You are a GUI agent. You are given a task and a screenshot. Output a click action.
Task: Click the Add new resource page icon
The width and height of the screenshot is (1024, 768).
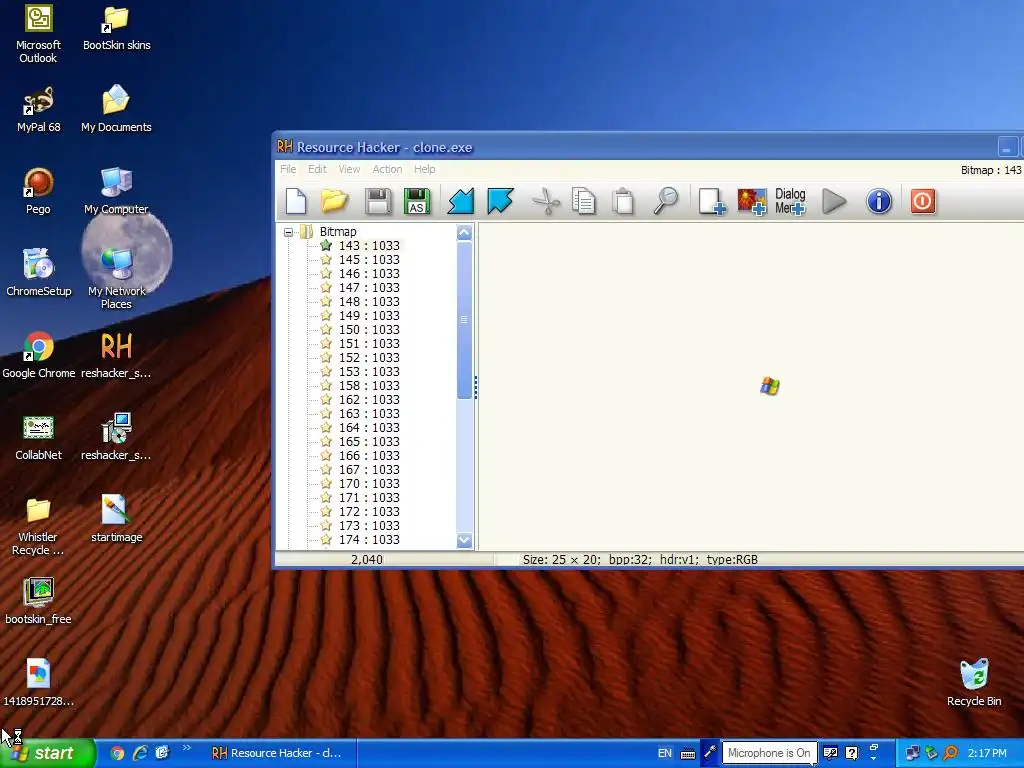(x=712, y=201)
